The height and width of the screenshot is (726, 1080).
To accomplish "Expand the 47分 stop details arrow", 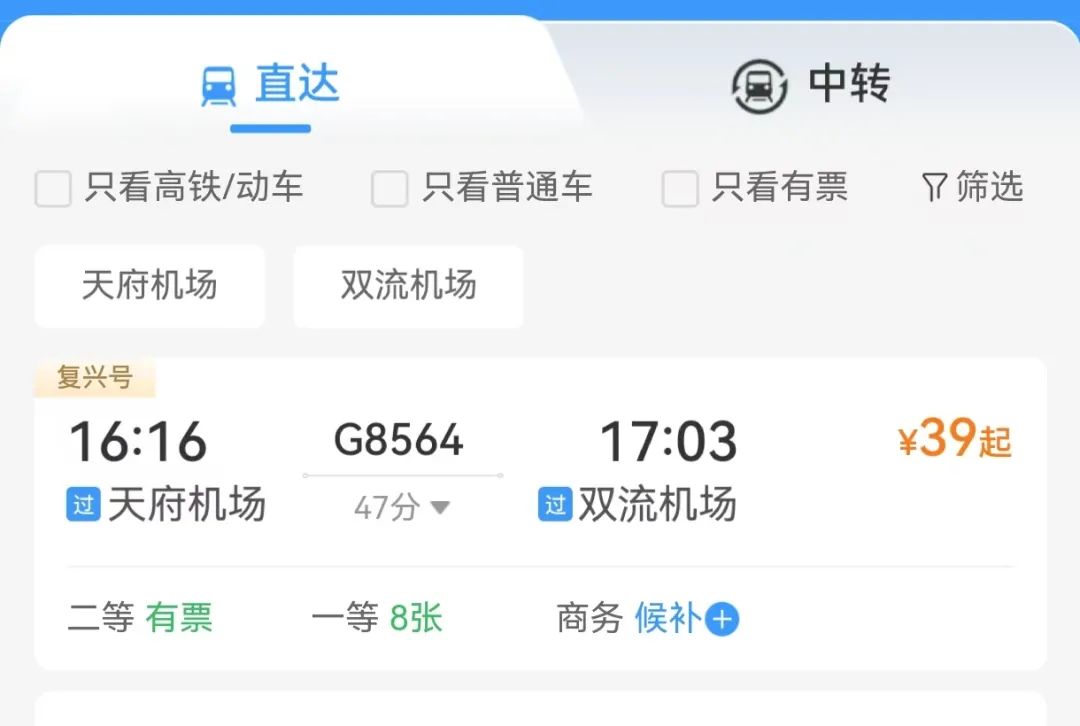I will pos(439,508).
